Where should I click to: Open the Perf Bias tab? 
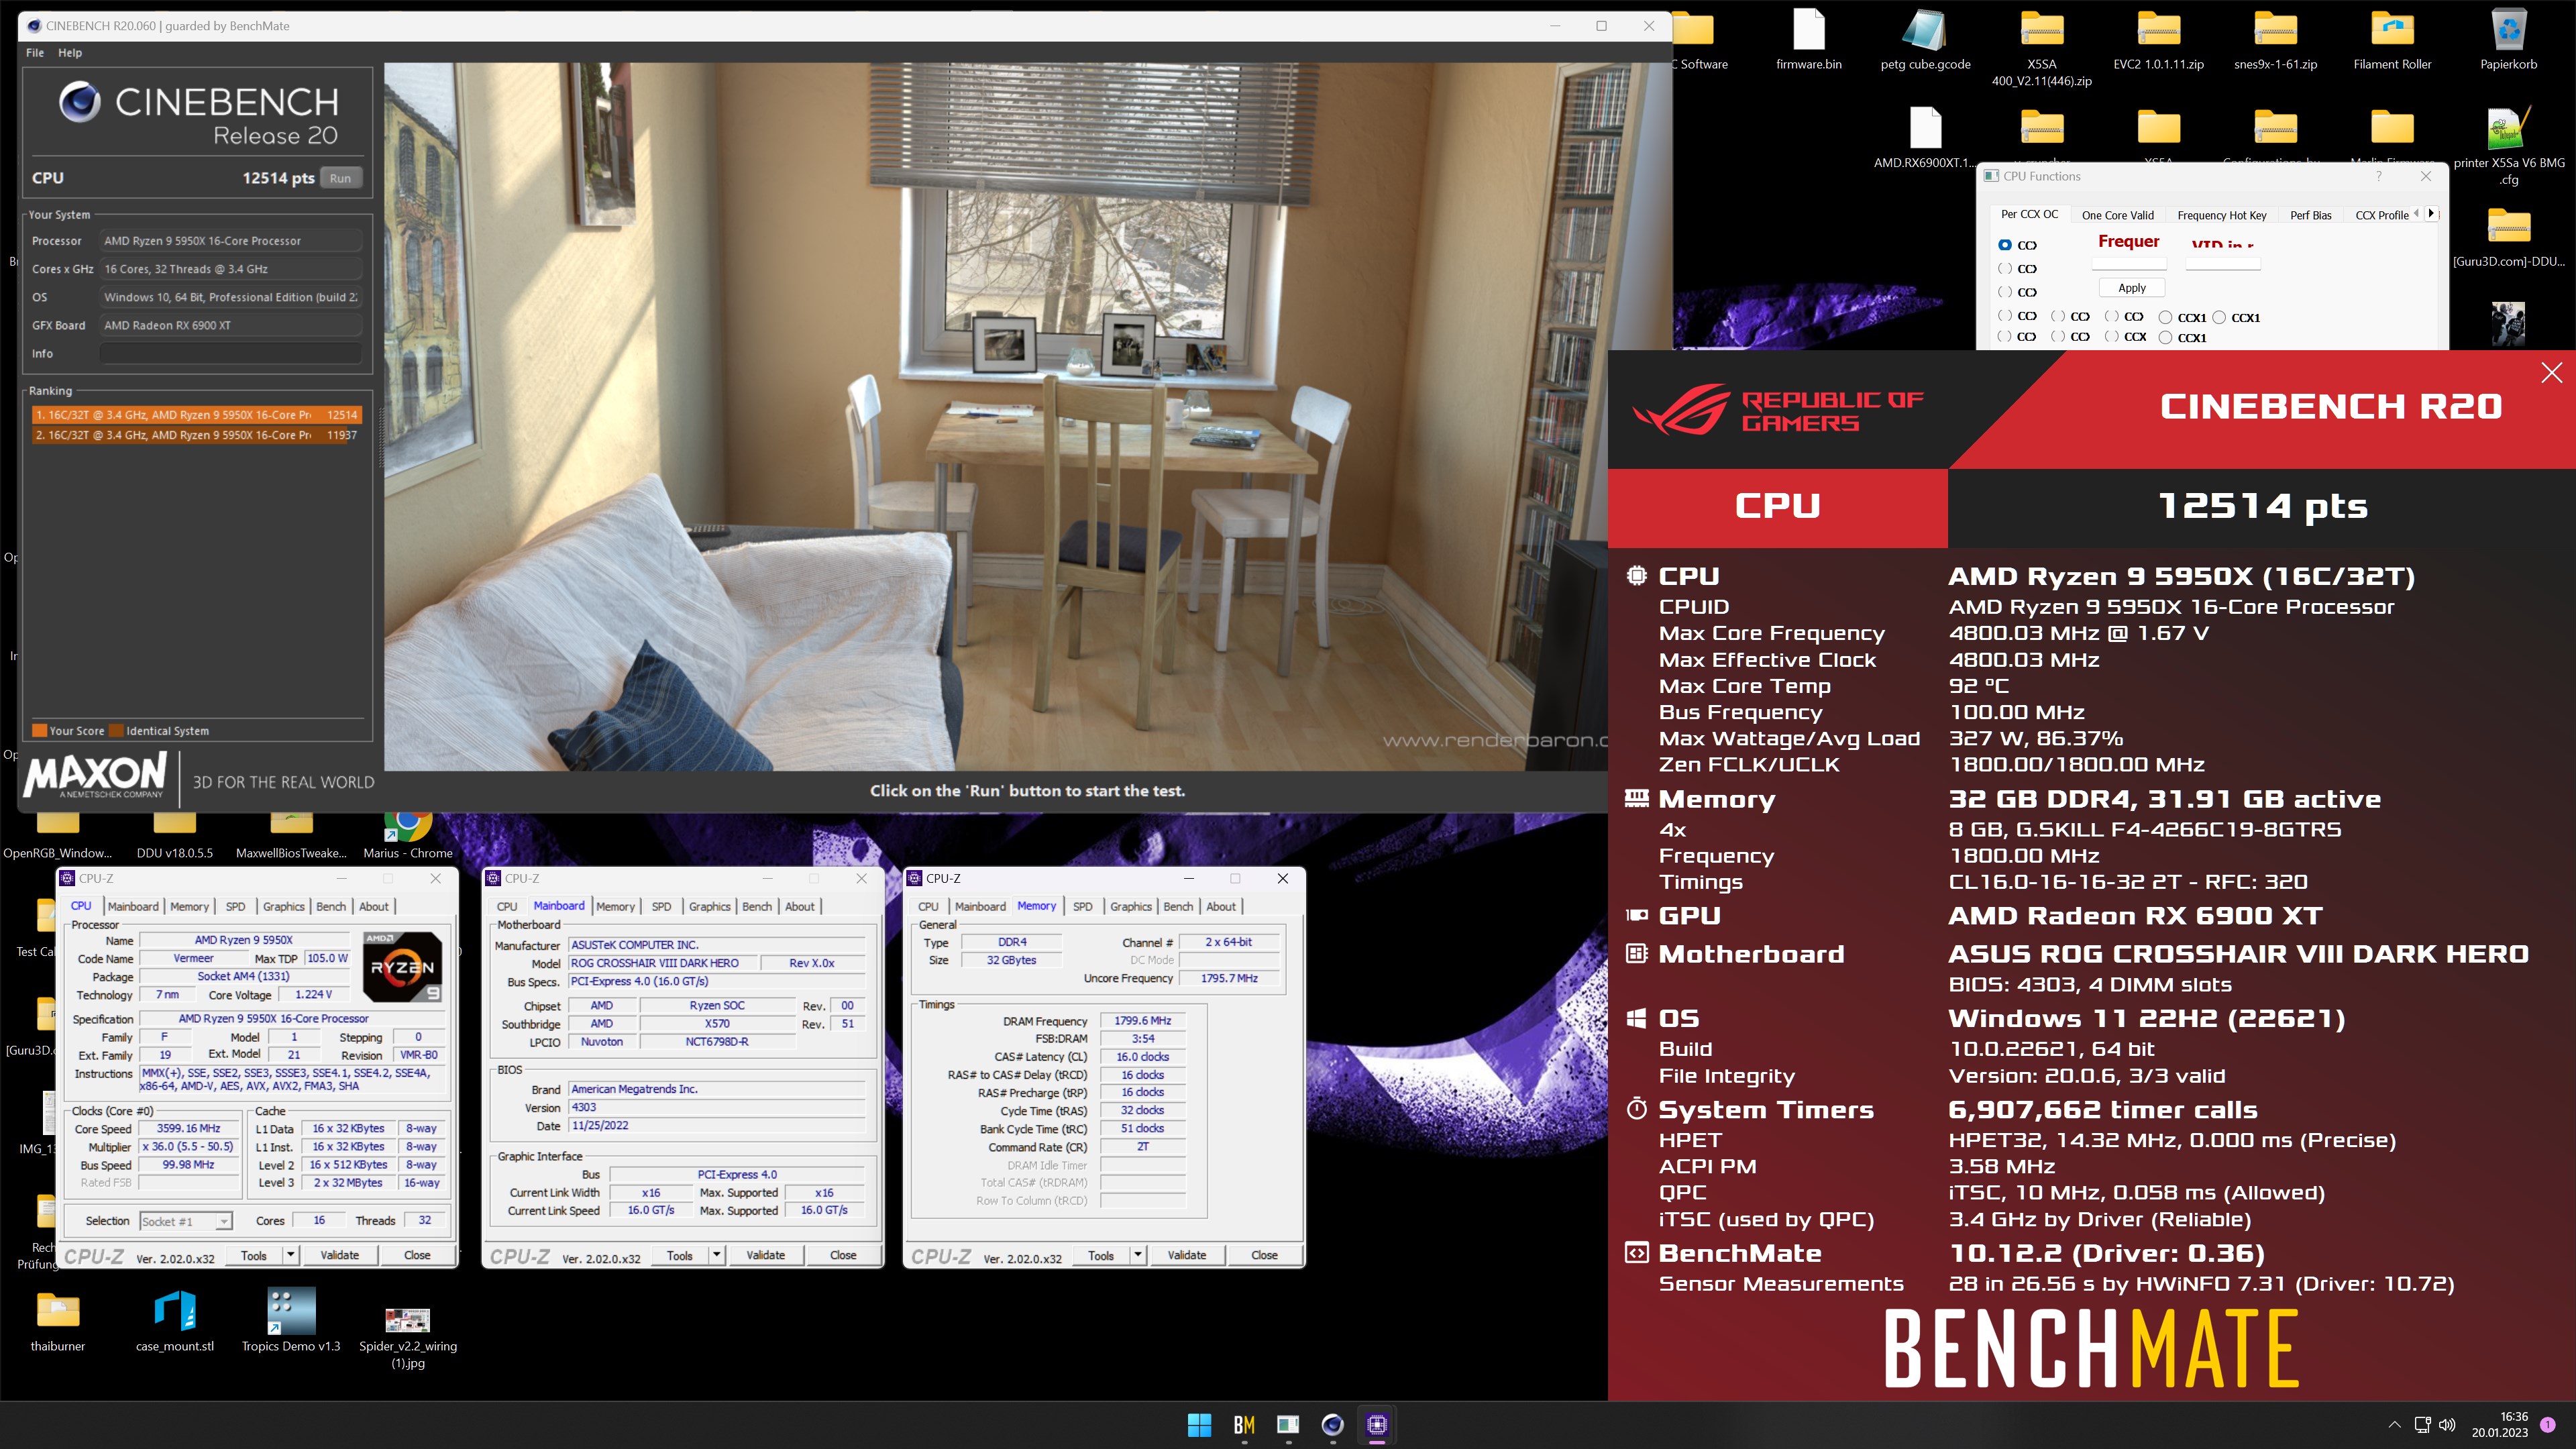click(2310, 215)
